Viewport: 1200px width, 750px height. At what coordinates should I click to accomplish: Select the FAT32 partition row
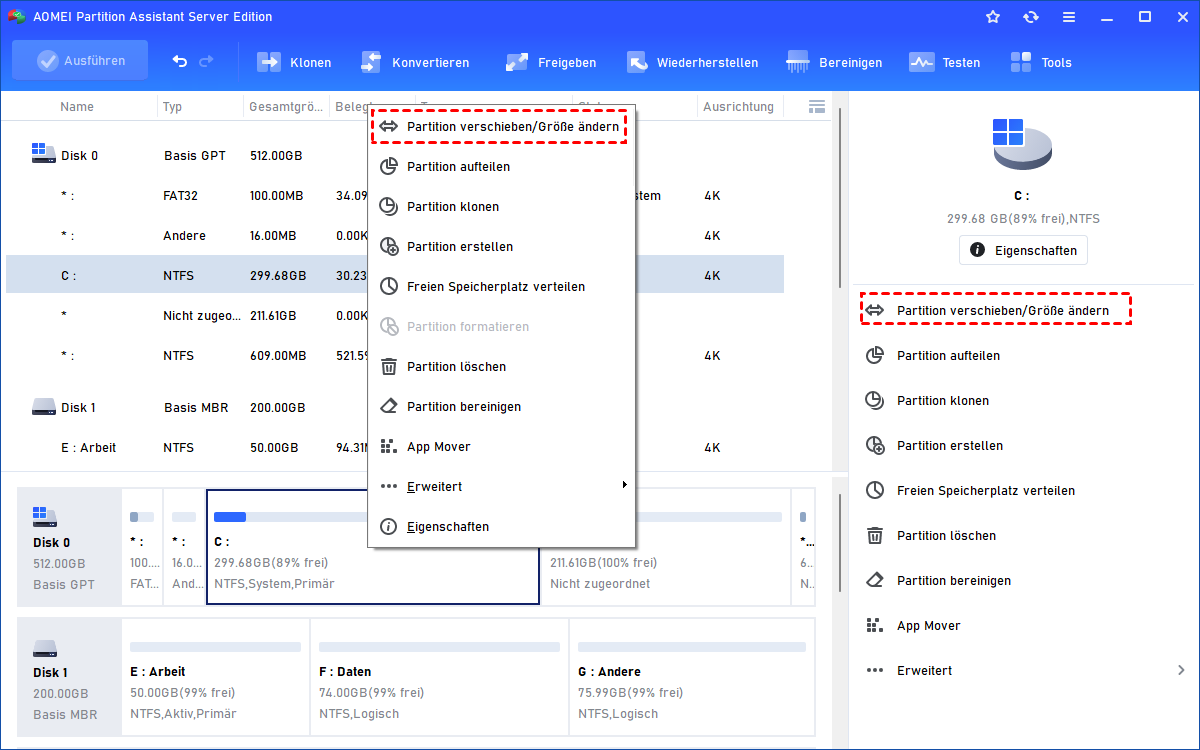(x=395, y=196)
